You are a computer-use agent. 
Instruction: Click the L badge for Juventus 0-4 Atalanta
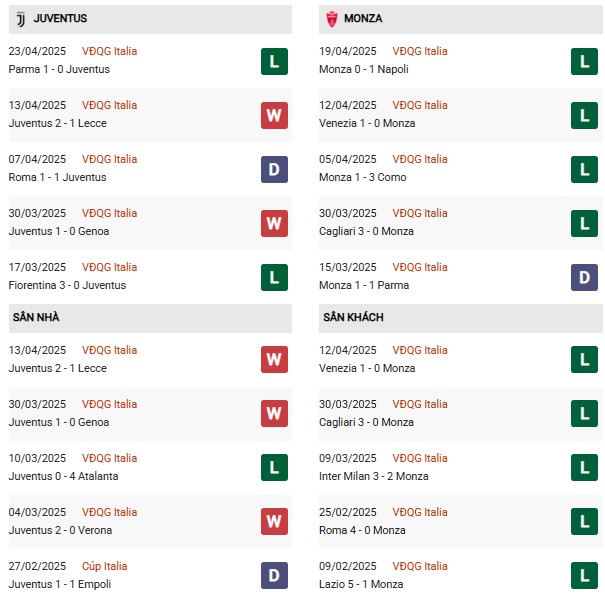274,468
